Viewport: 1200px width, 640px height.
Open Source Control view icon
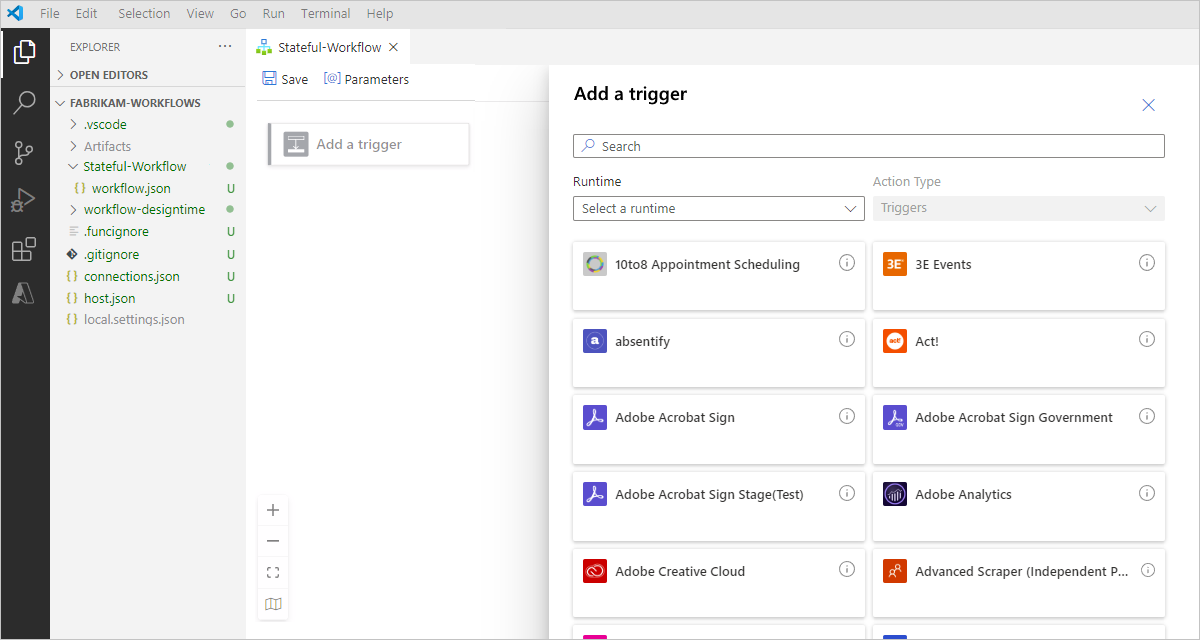click(x=24, y=152)
